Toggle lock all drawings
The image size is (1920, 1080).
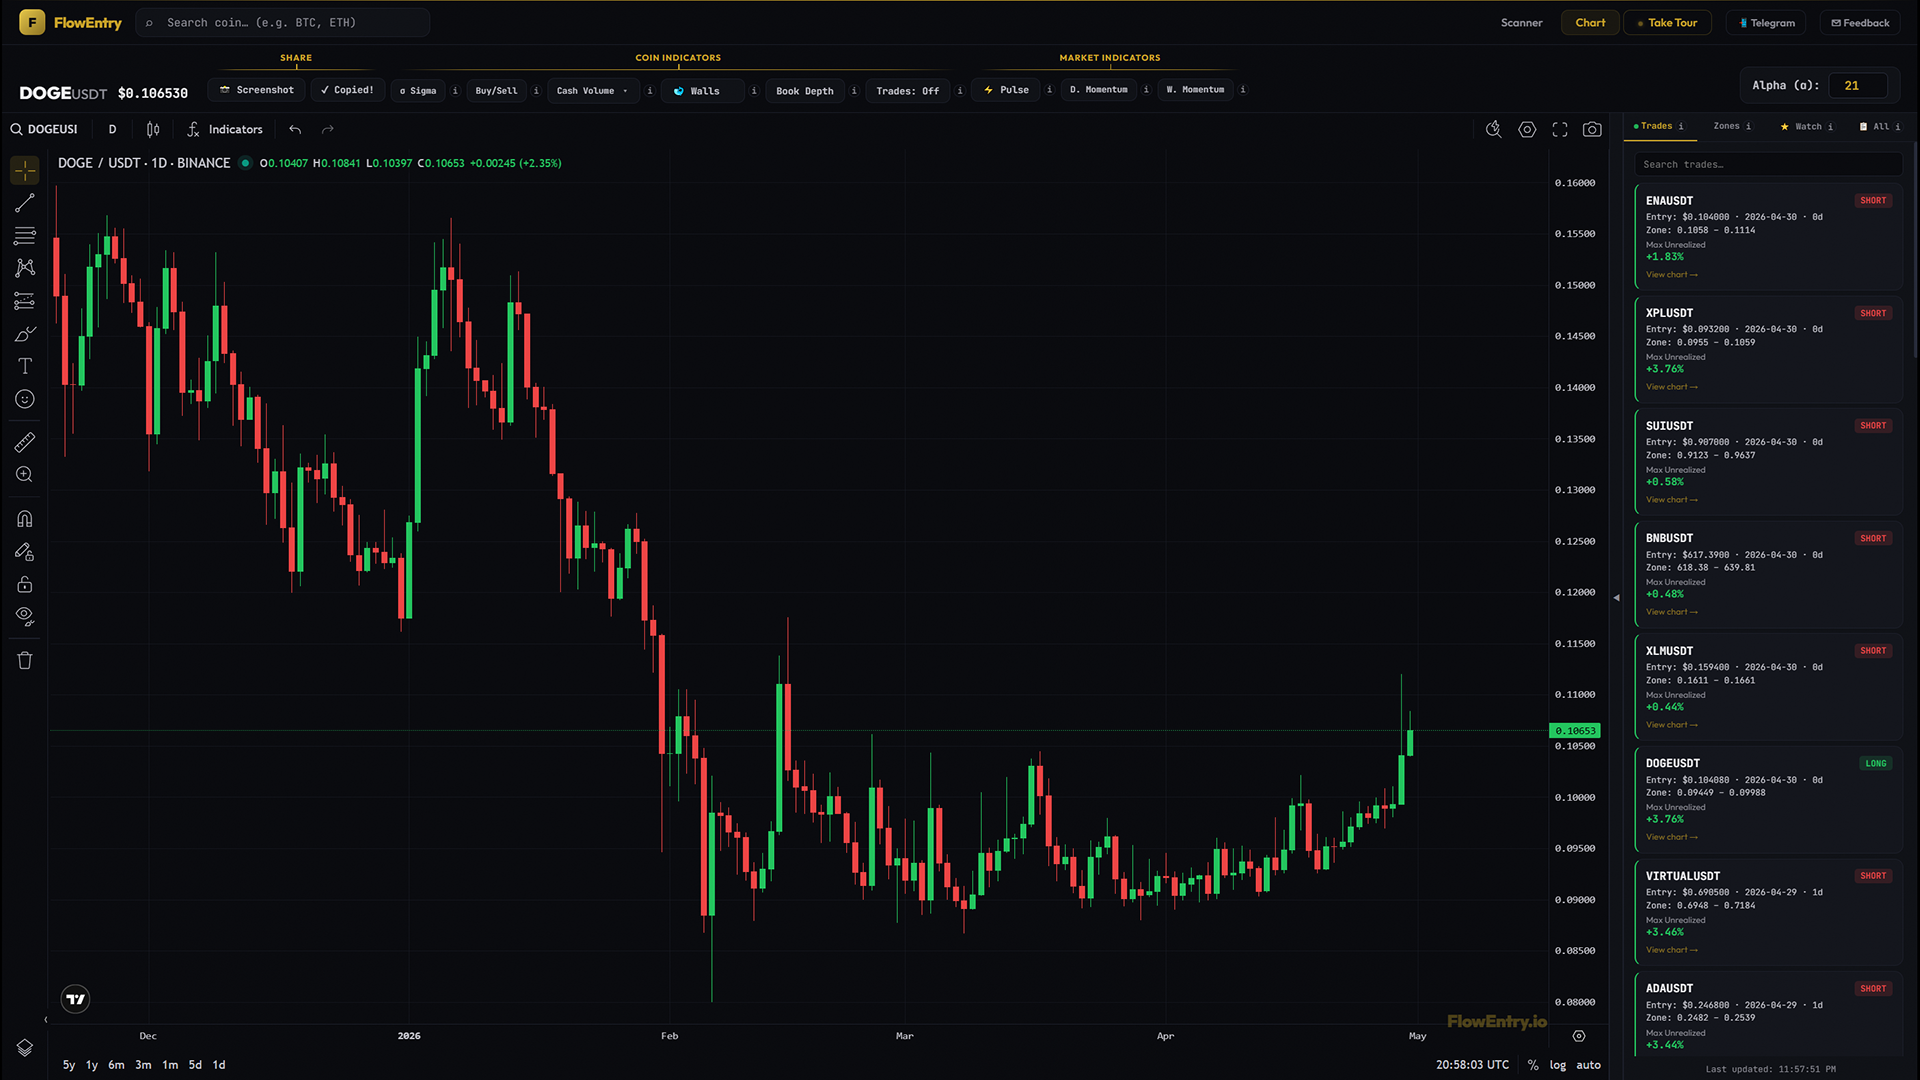[x=25, y=584]
